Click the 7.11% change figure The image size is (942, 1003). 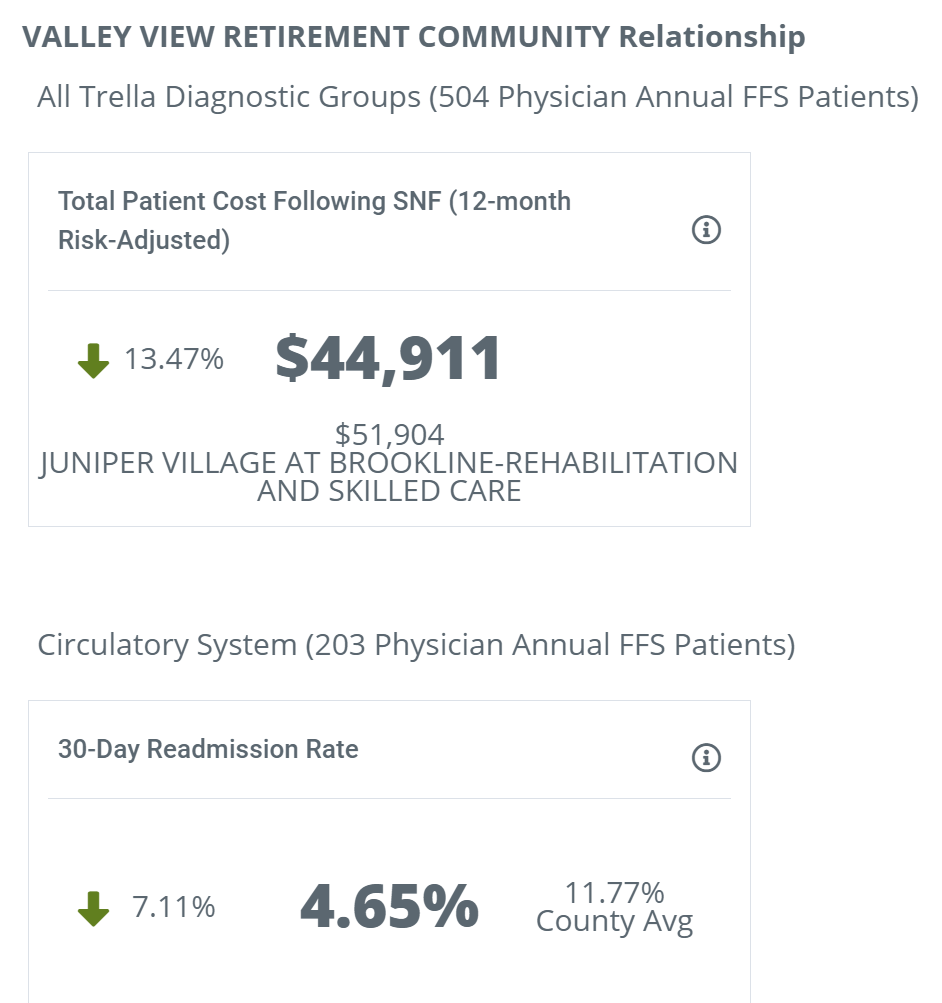click(173, 907)
